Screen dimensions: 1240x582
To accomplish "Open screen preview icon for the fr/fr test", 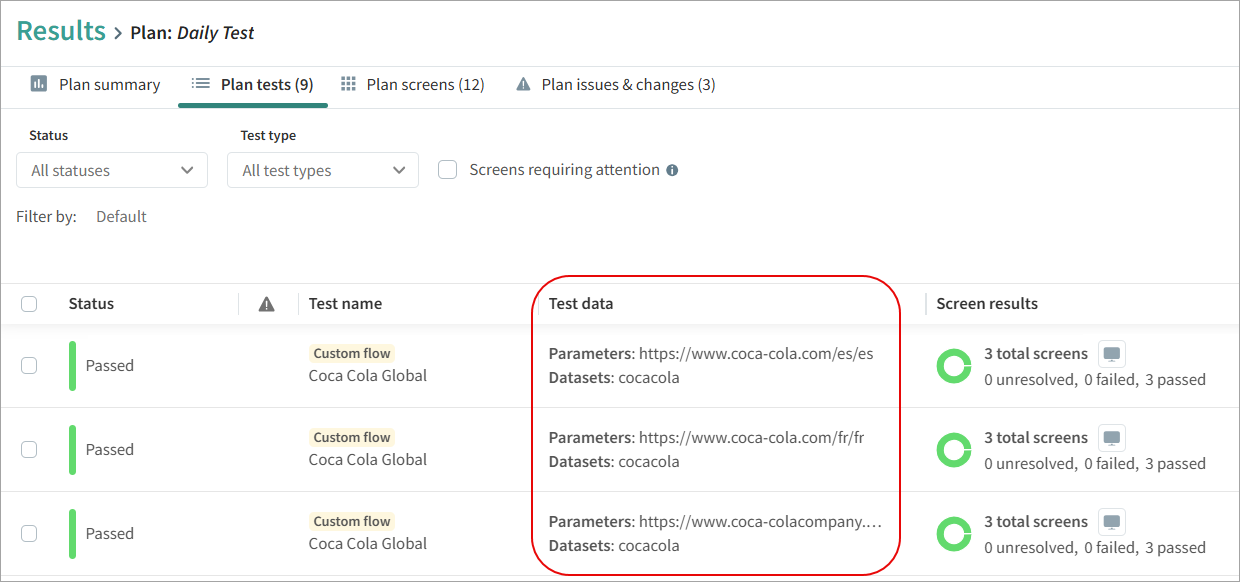I will [1112, 437].
